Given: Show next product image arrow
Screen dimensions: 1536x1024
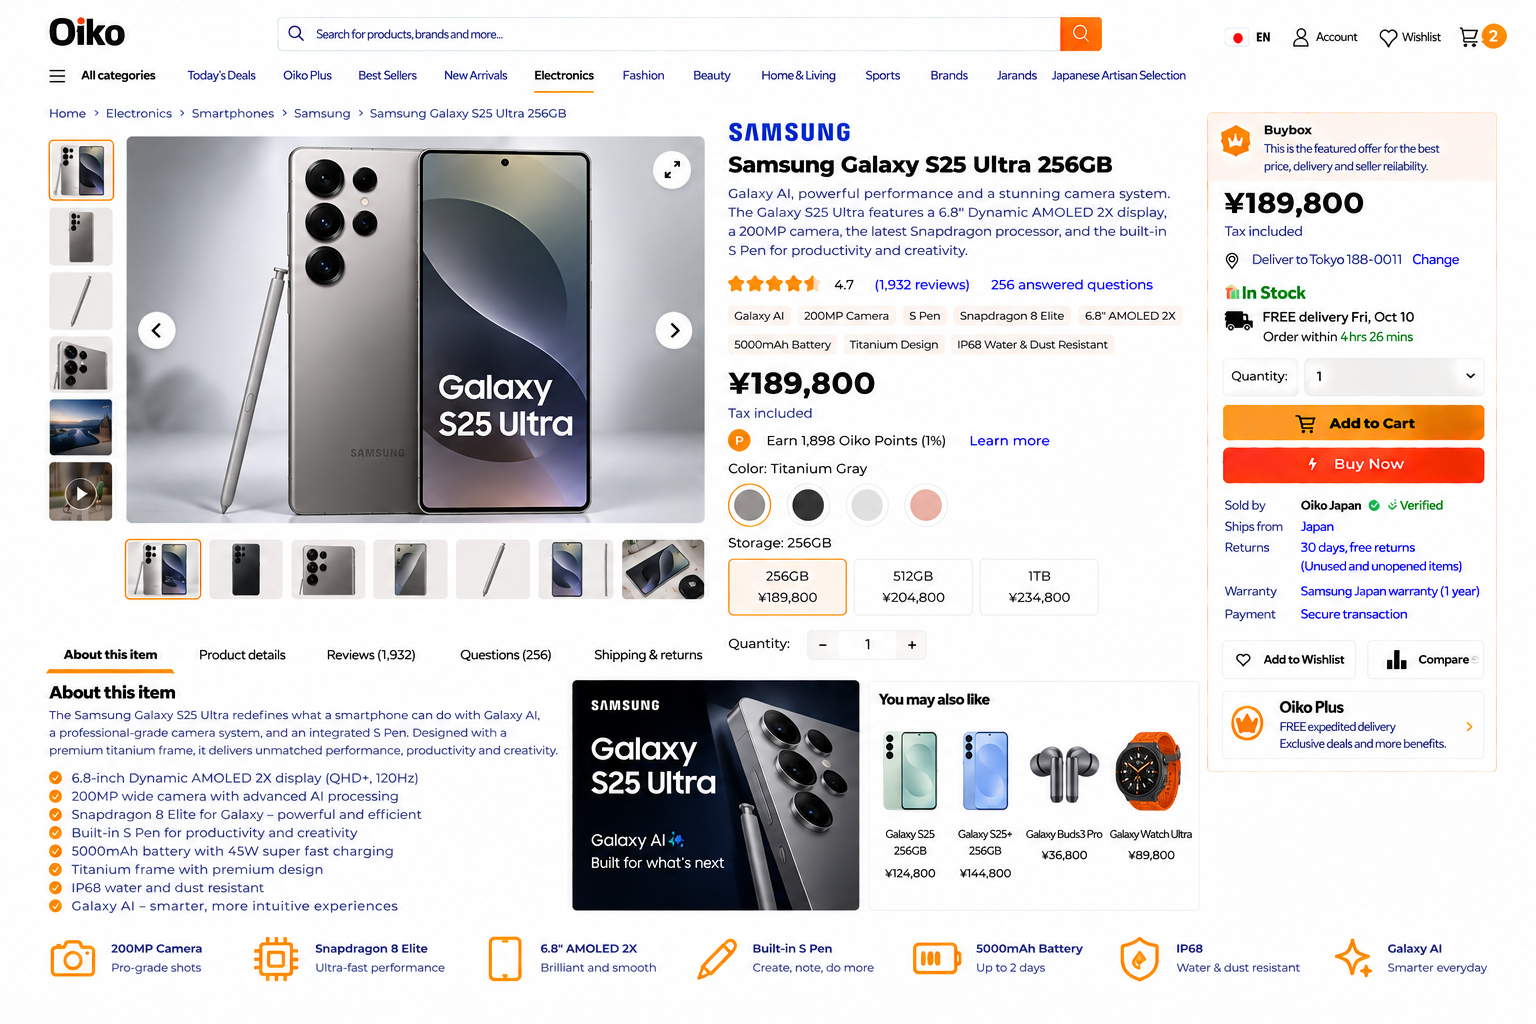Looking at the screenshot, I should (x=674, y=330).
